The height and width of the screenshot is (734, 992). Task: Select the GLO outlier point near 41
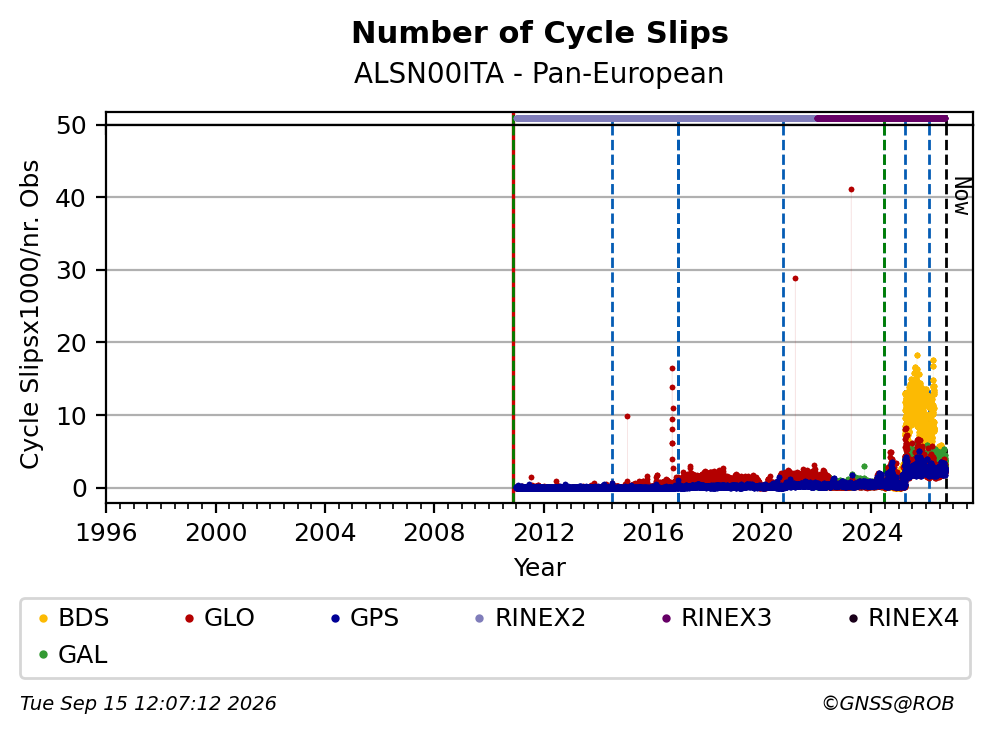(x=852, y=189)
